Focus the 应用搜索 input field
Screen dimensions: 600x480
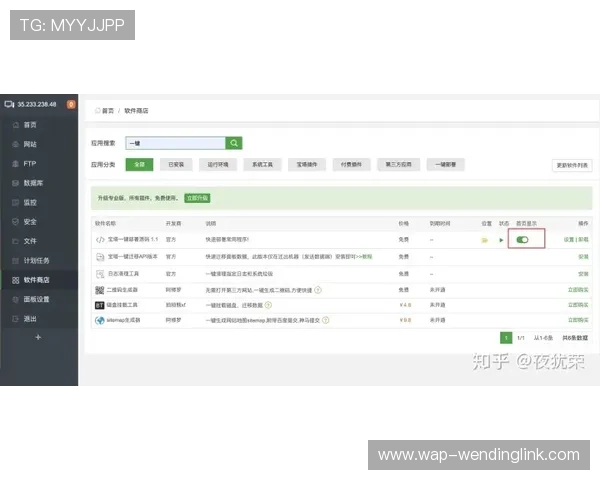(x=176, y=143)
